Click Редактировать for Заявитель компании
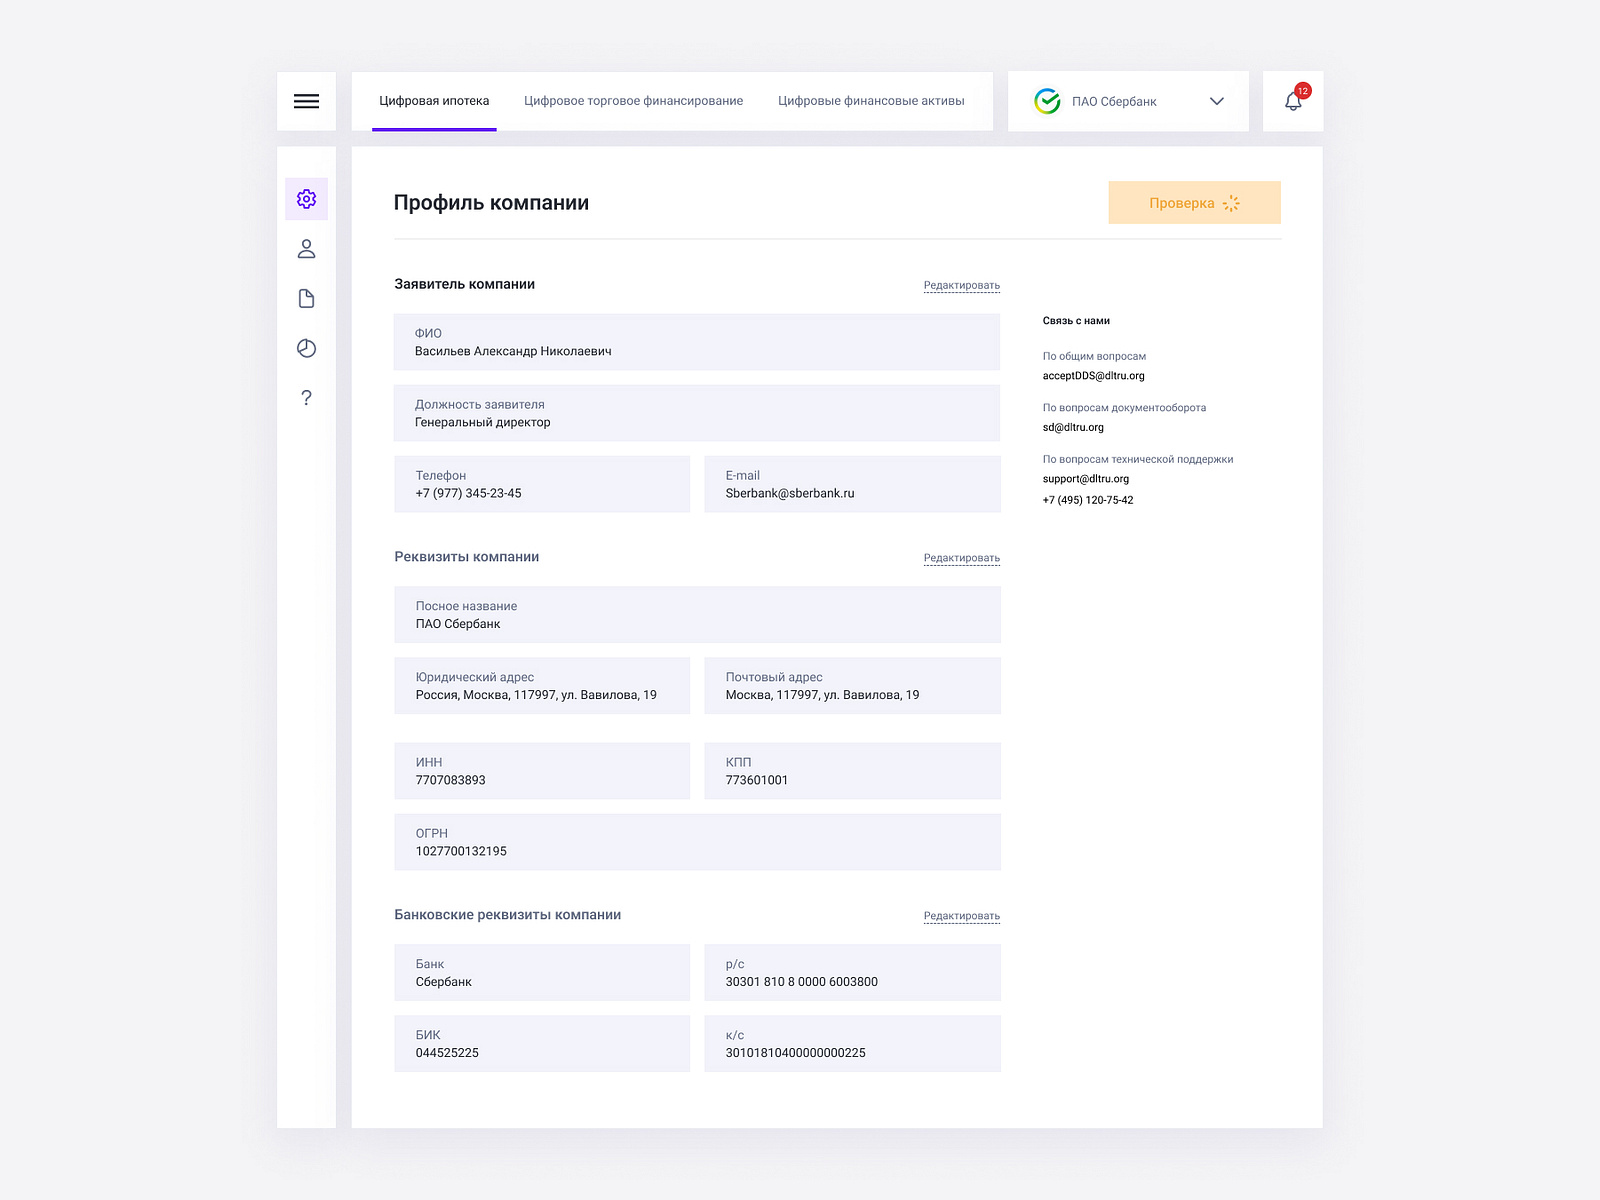1600x1200 pixels. pos(961,285)
